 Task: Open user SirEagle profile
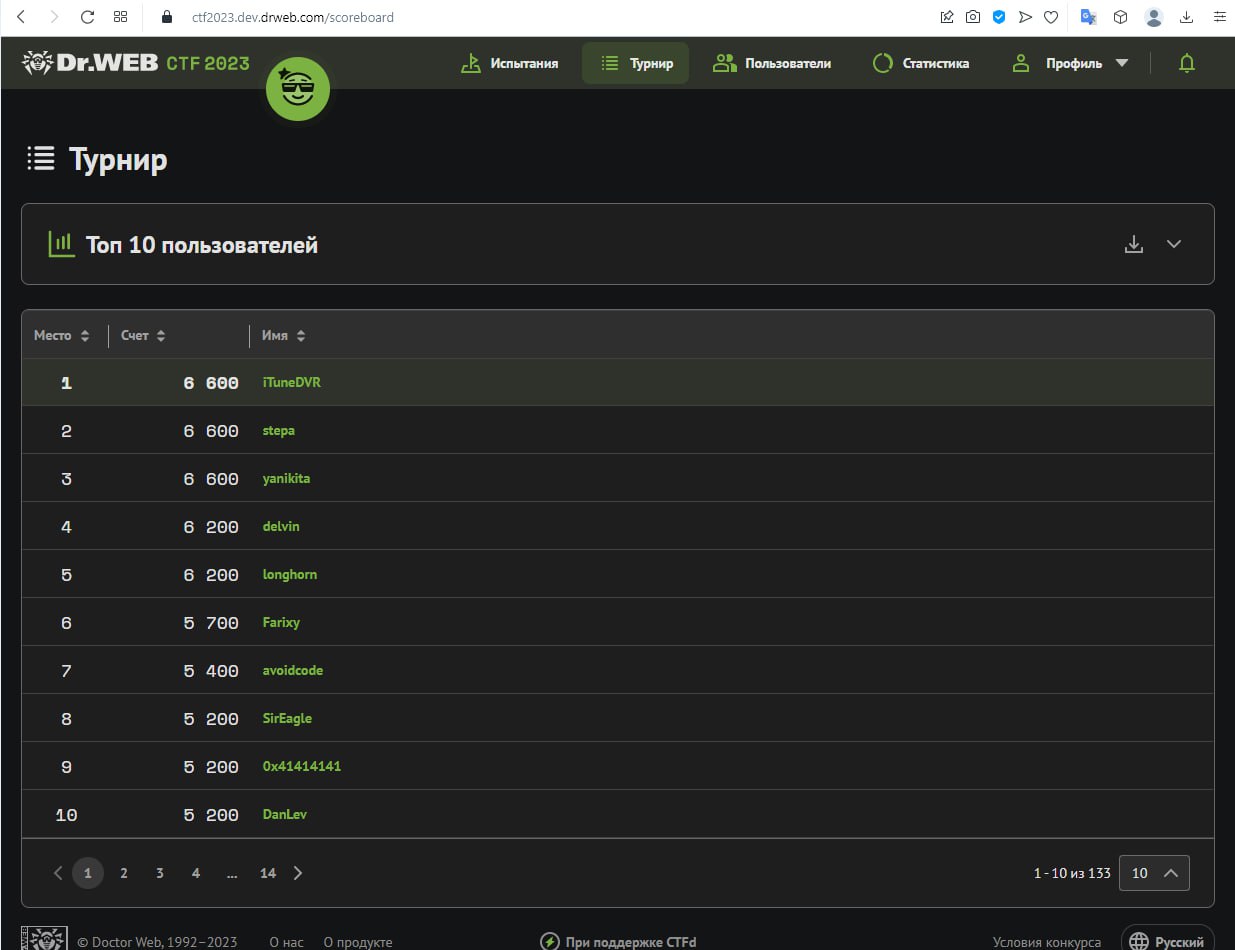(x=288, y=718)
